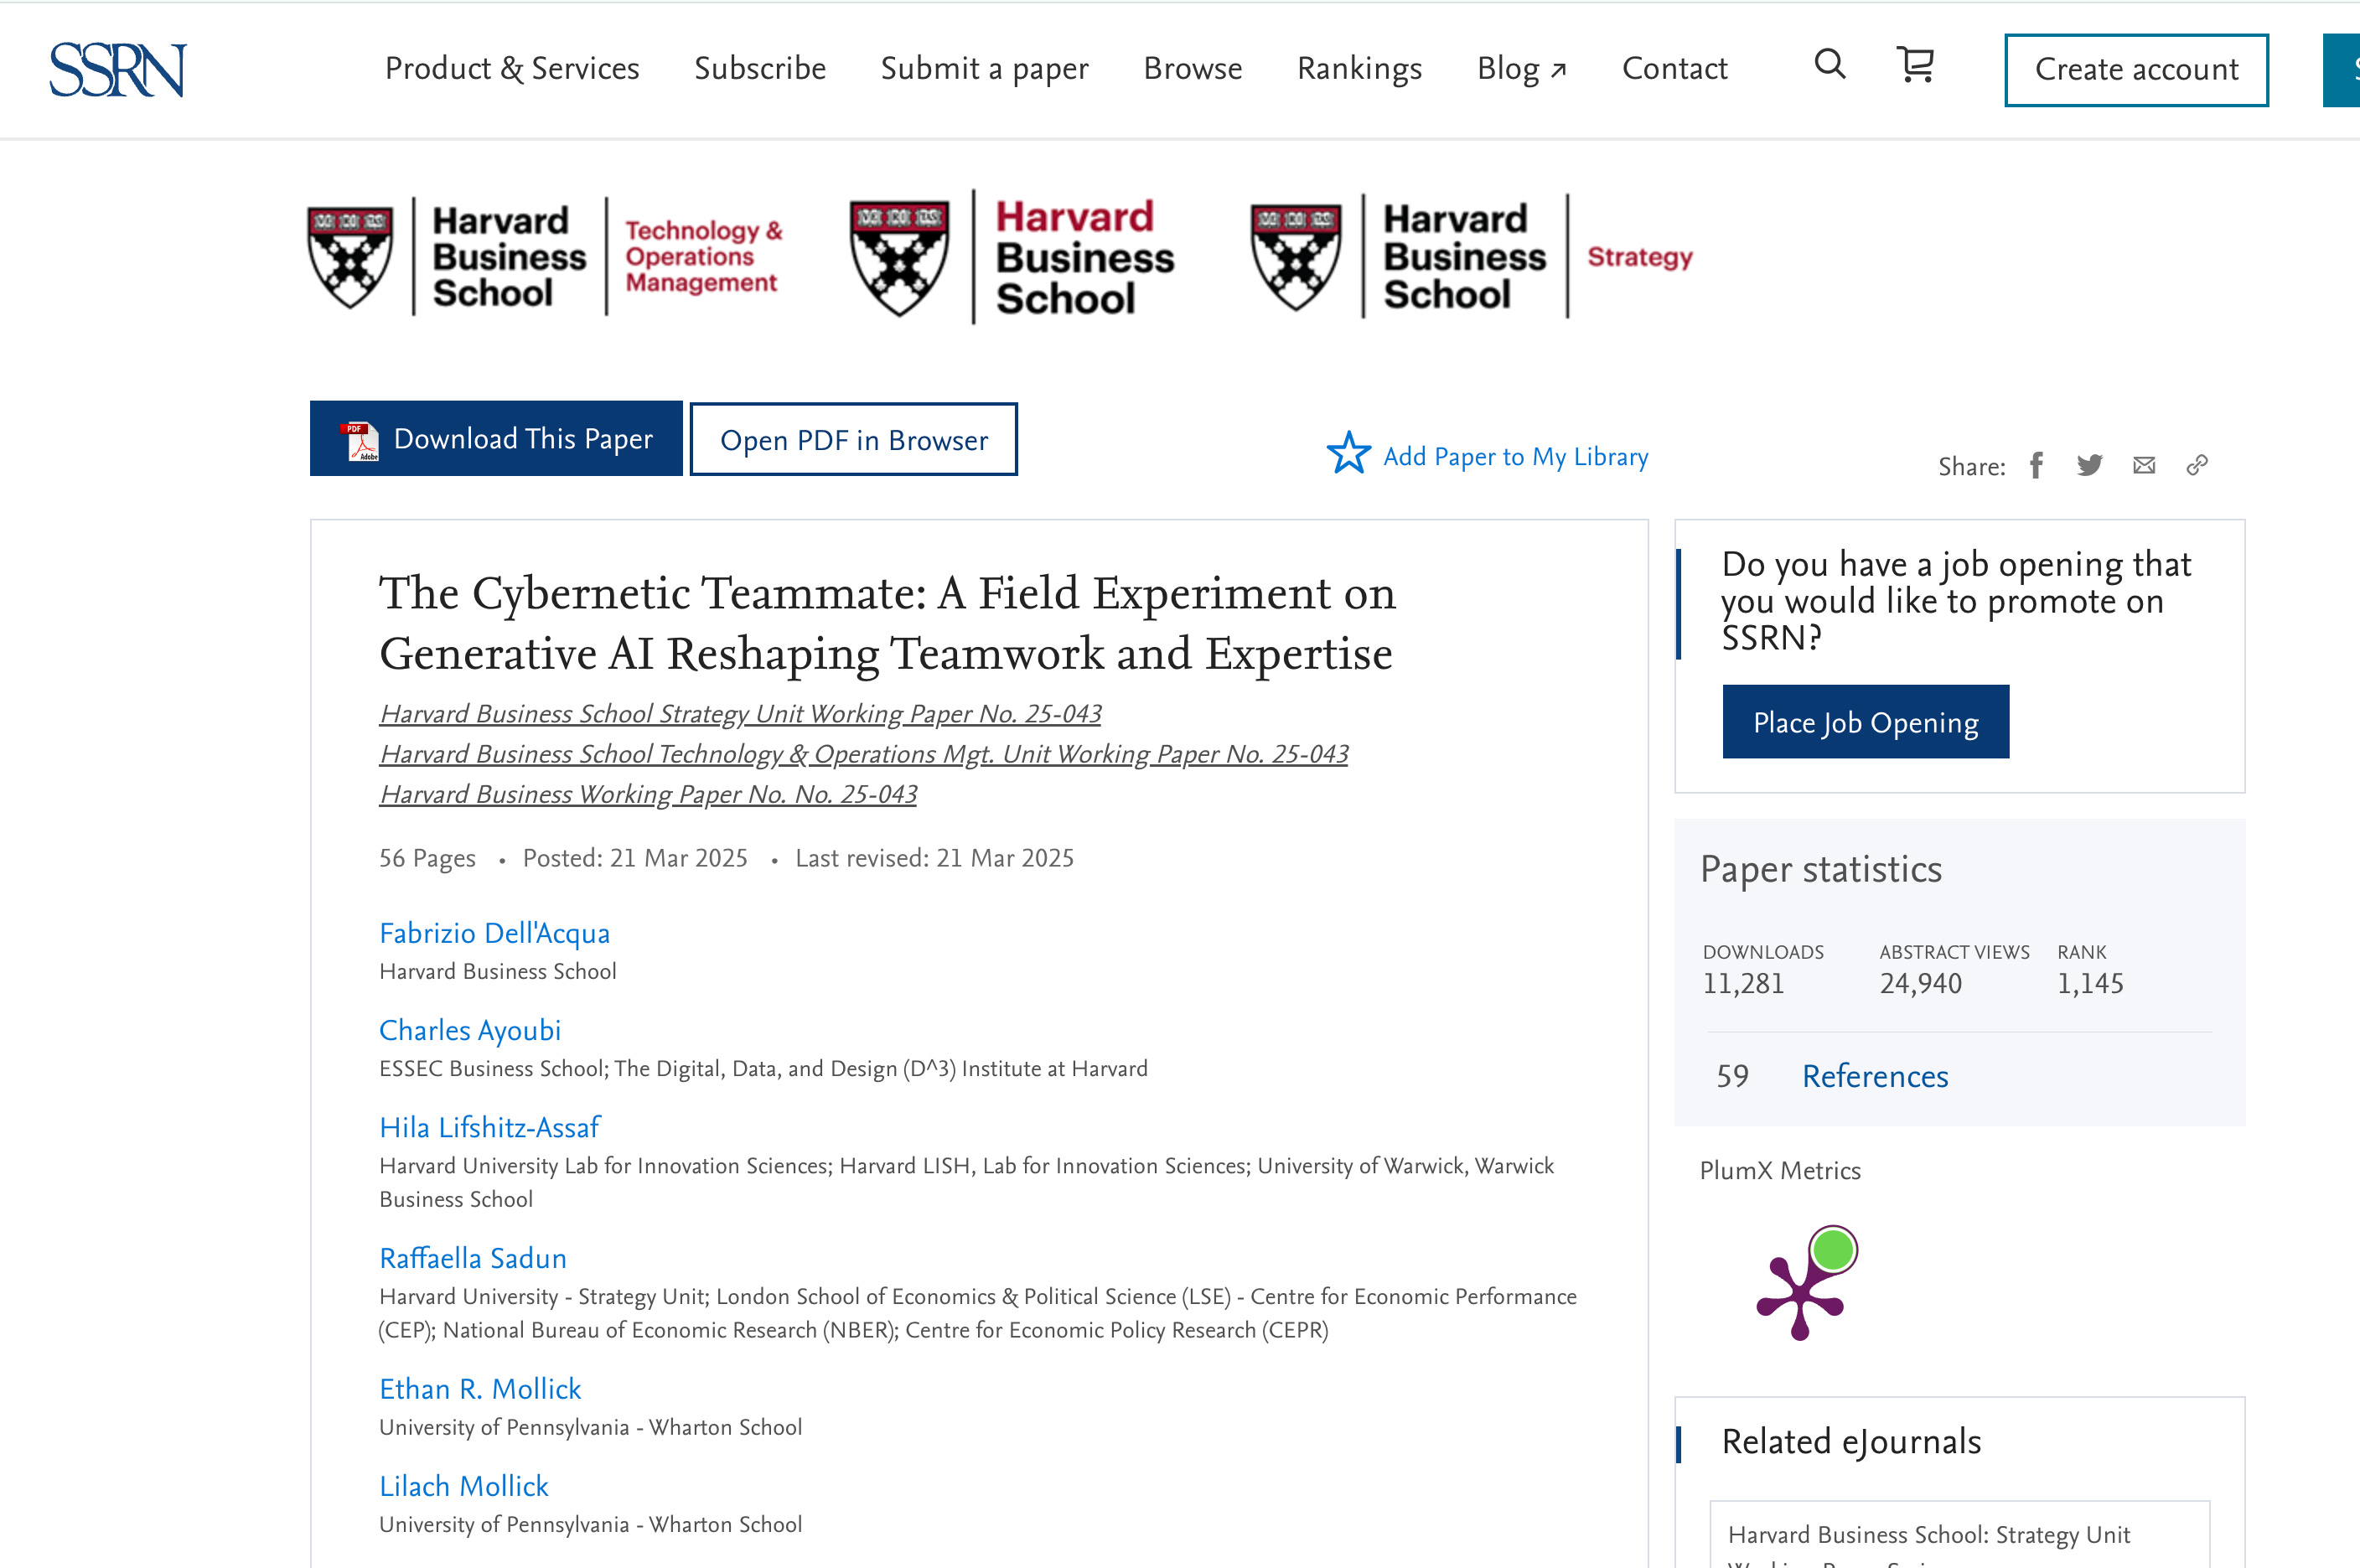Open the search magnifier icon
Viewport: 2360px width, 1568px height.
coord(1829,64)
